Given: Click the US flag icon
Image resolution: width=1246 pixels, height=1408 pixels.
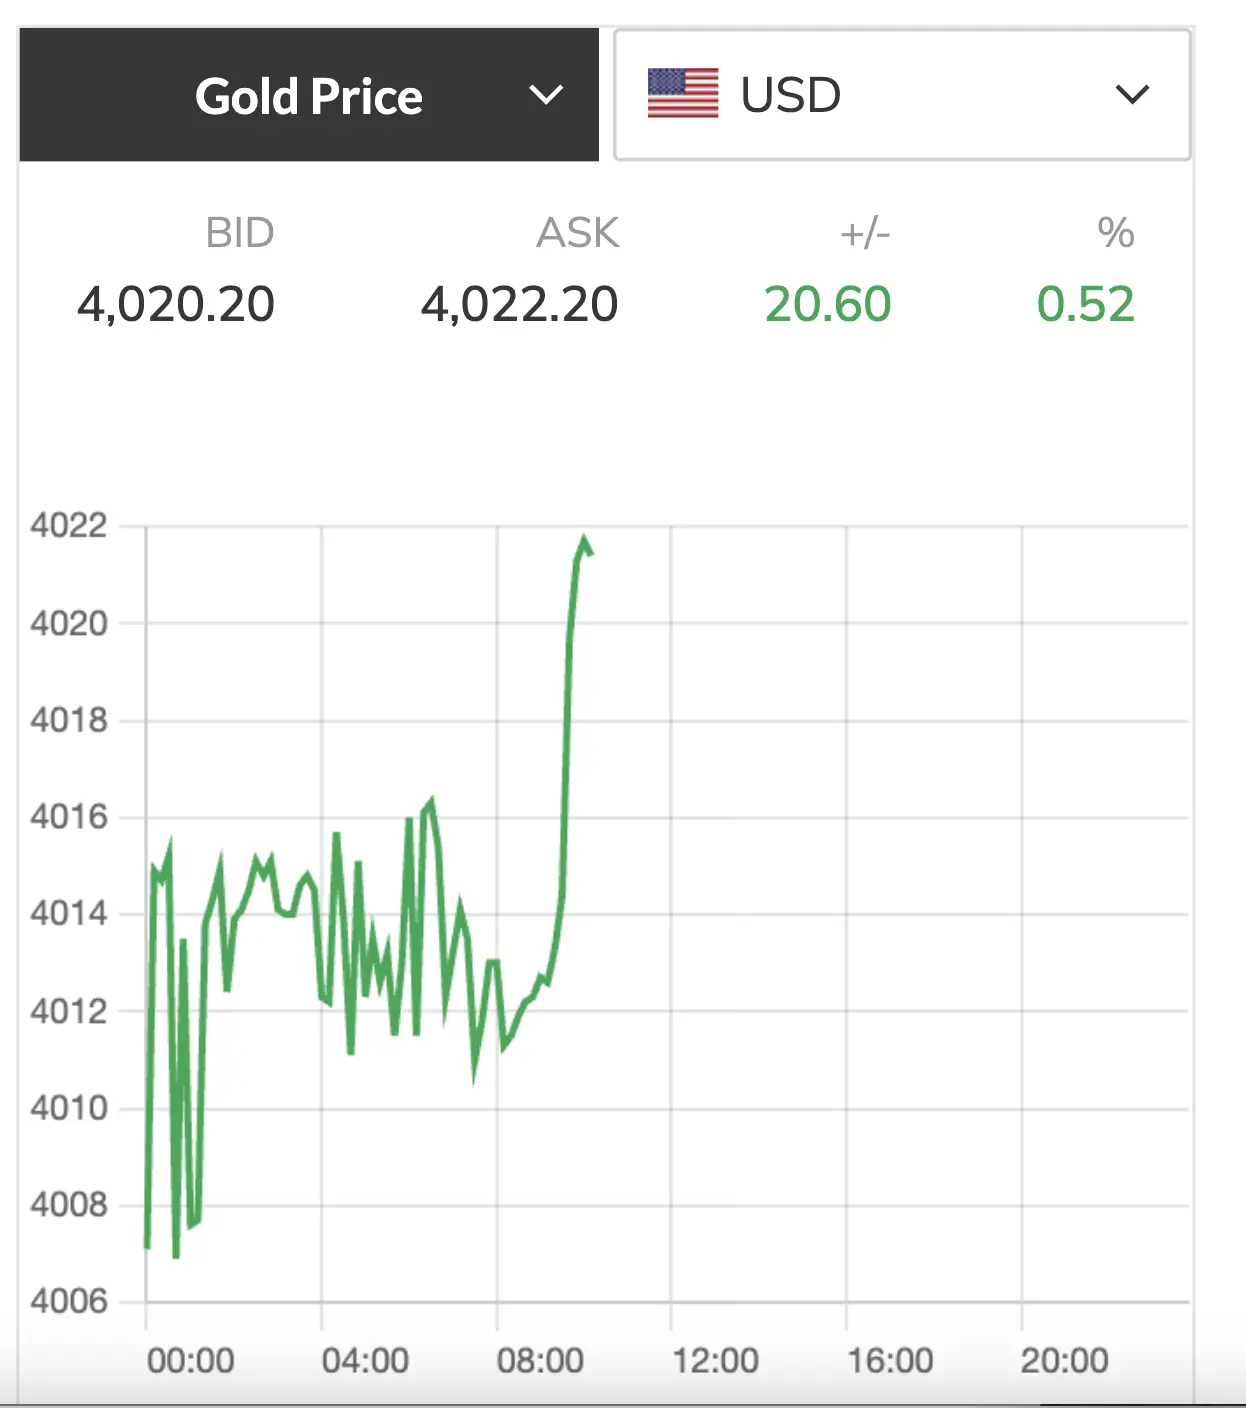Looking at the screenshot, I should click(x=683, y=94).
